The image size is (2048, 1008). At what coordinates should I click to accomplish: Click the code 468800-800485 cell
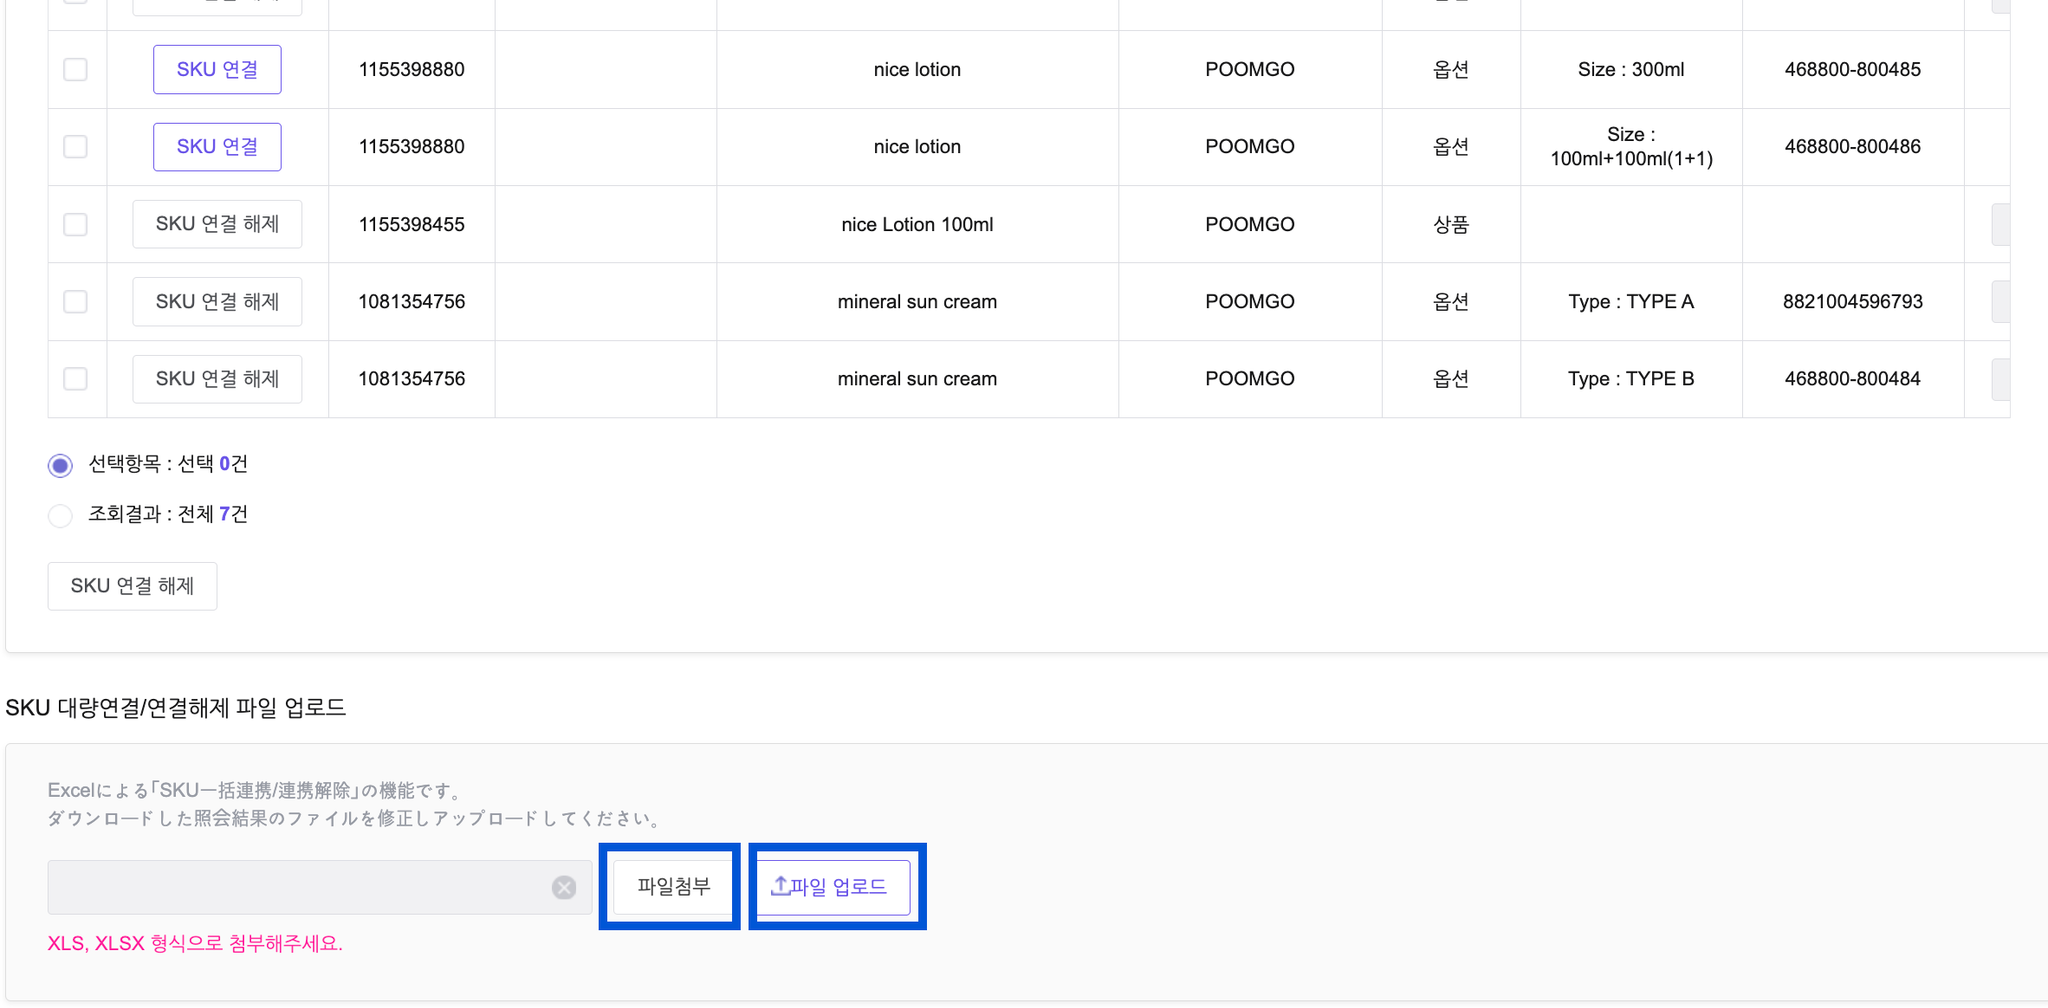(x=1852, y=69)
